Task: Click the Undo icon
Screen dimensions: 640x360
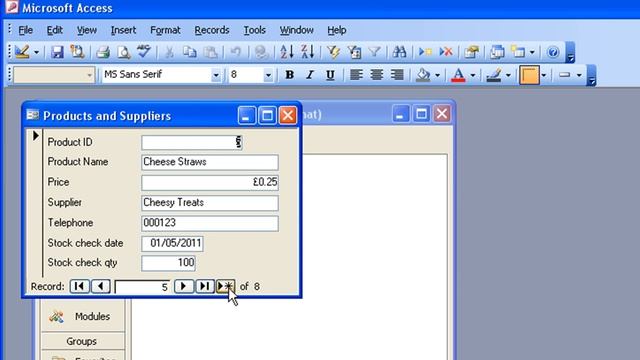Action: [x=236, y=52]
